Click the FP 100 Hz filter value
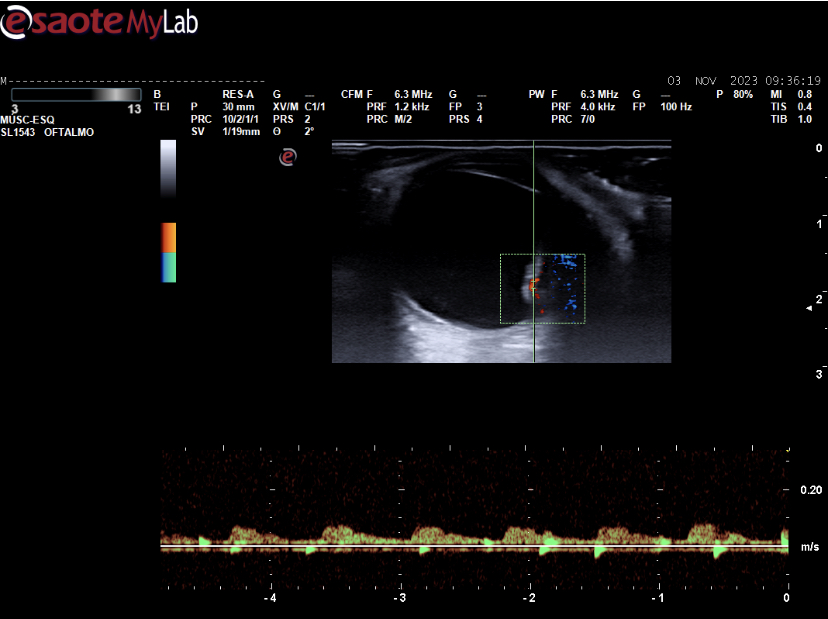 click(675, 106)
